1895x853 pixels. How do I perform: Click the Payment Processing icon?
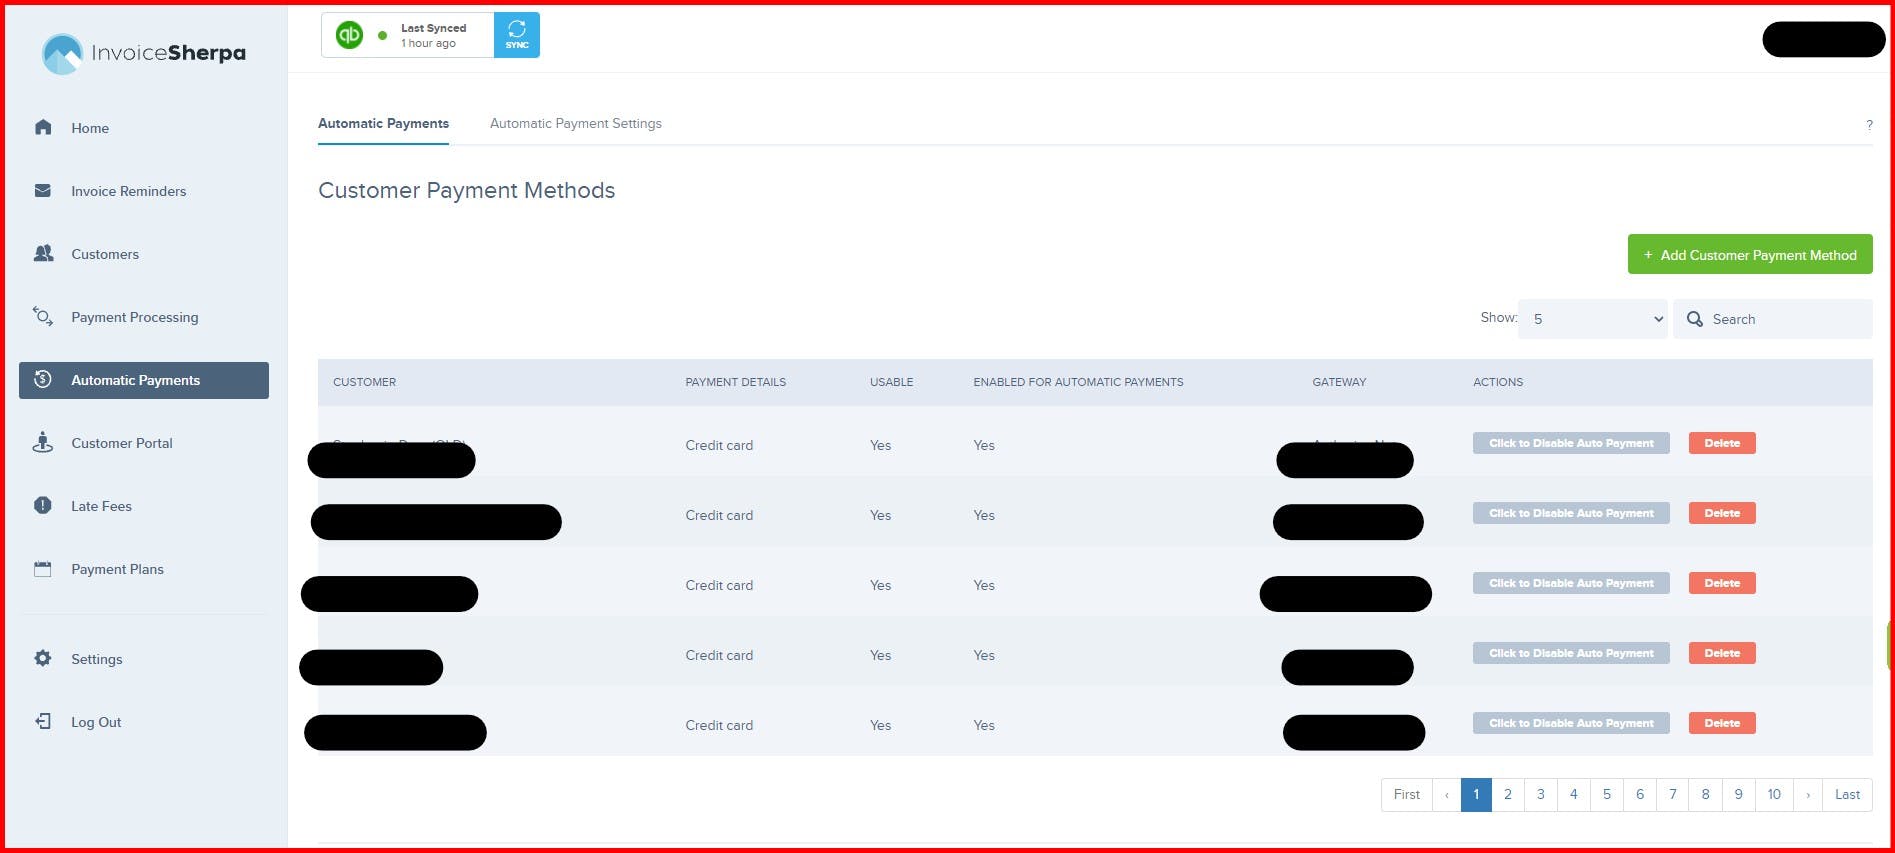tap(43, 316)
